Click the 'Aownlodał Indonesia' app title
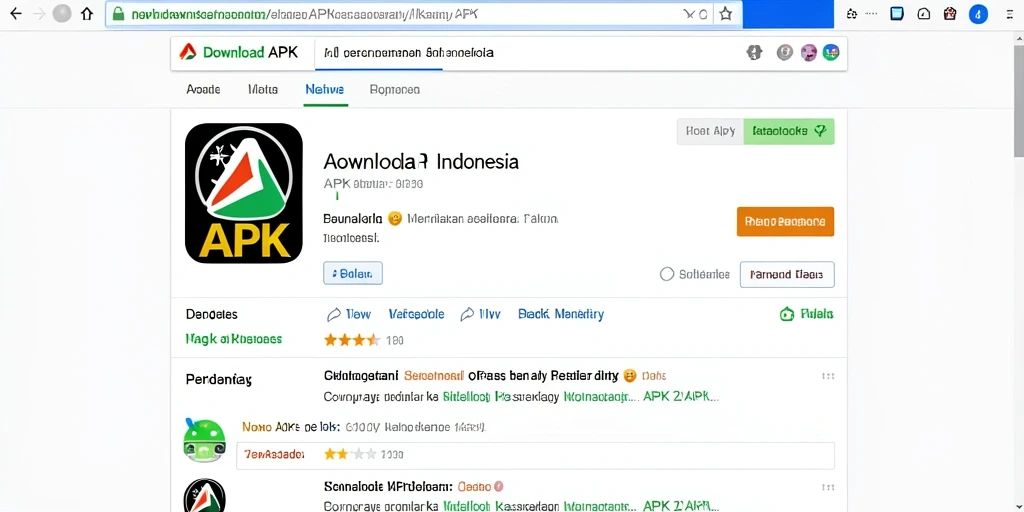Screen dimensions: 1024x512 421,161
